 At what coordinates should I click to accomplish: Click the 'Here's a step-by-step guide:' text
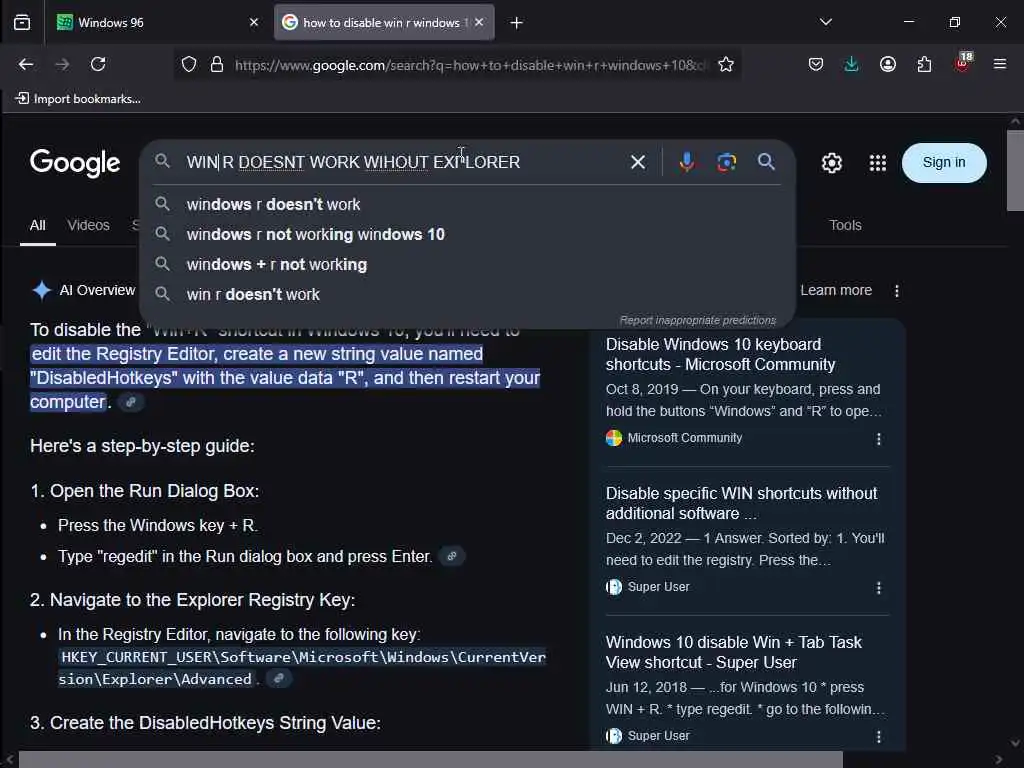coord(142,446)
